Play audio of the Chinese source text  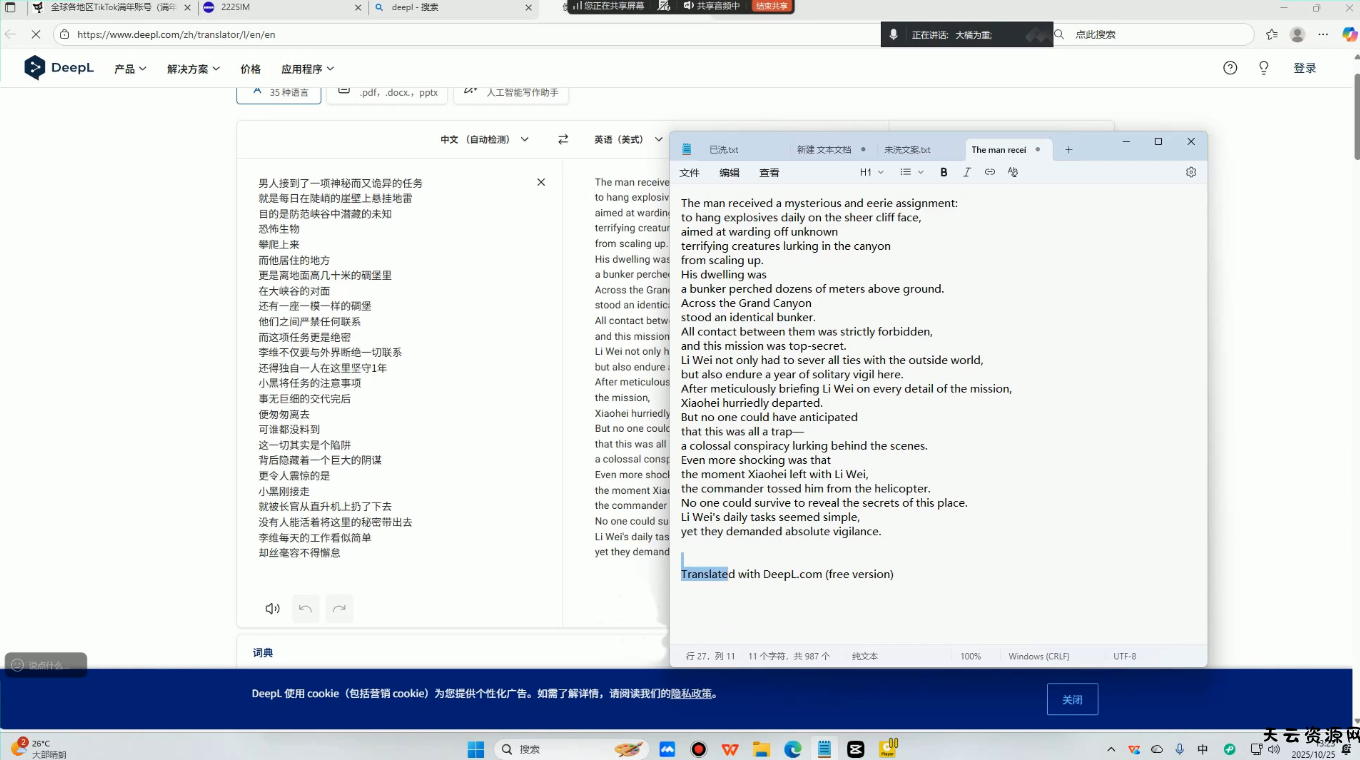pyautogui.click(x=272, y=608)
